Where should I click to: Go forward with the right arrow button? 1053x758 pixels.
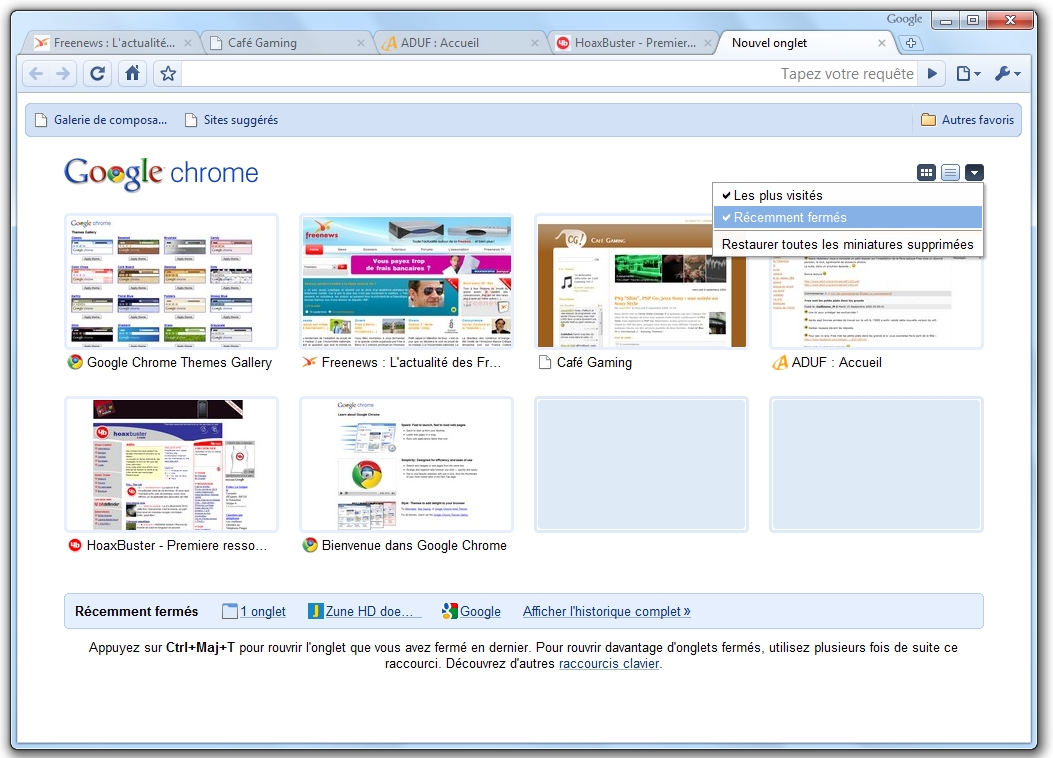click(62, 73)
